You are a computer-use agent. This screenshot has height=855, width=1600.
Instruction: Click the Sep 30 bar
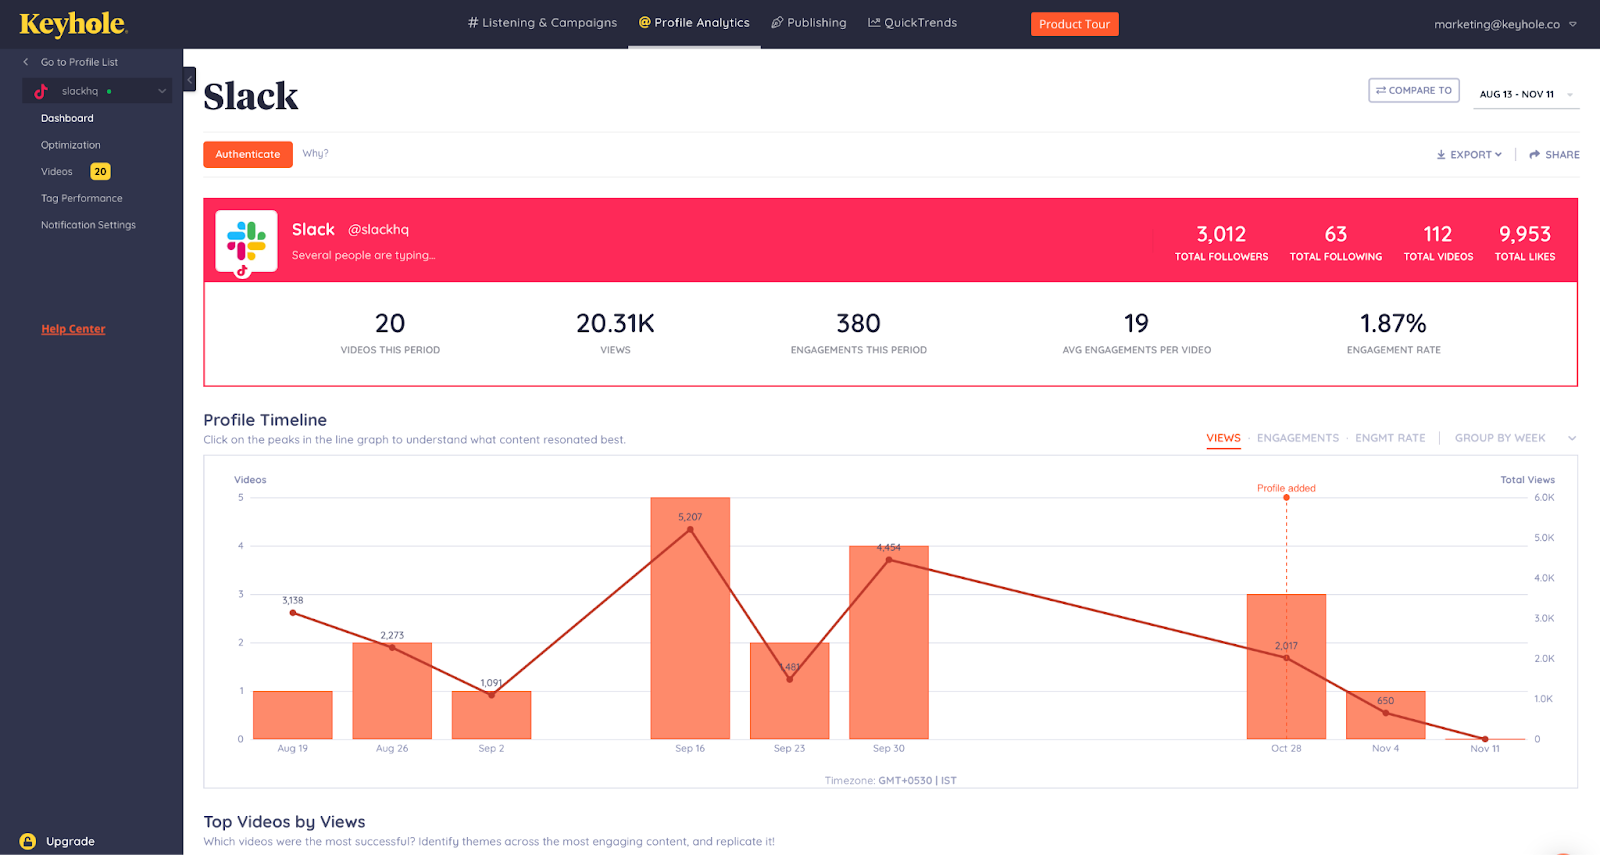[889, 643]
